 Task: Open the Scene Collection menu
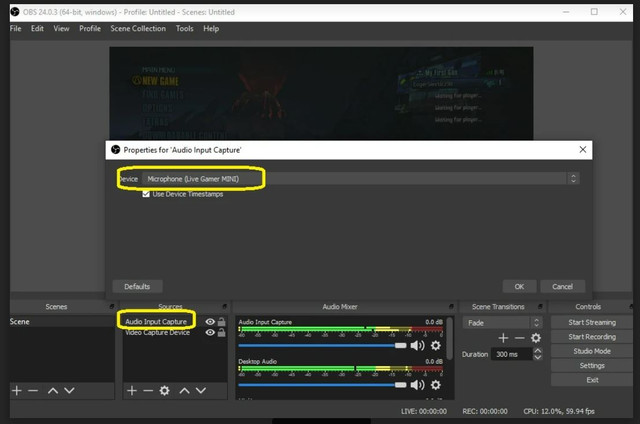[x=138, y=29]
